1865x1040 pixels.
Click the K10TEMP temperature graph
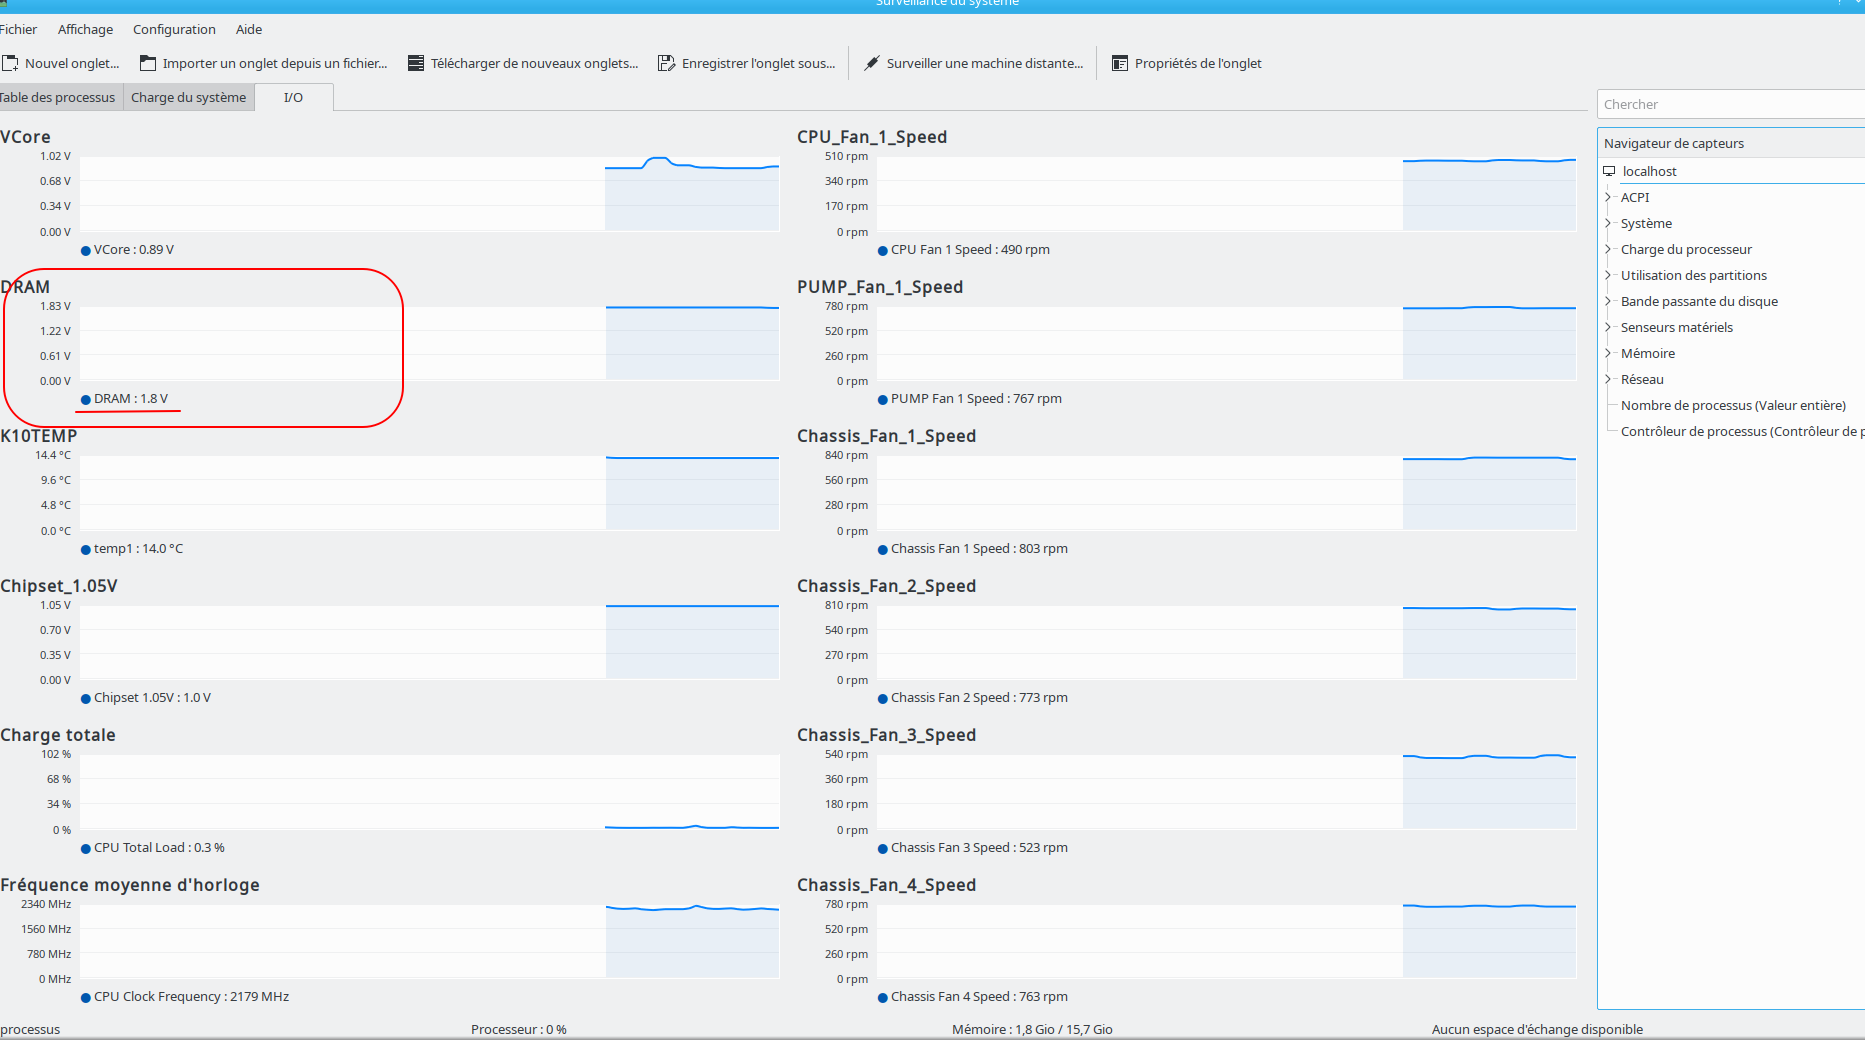(429, 493)
